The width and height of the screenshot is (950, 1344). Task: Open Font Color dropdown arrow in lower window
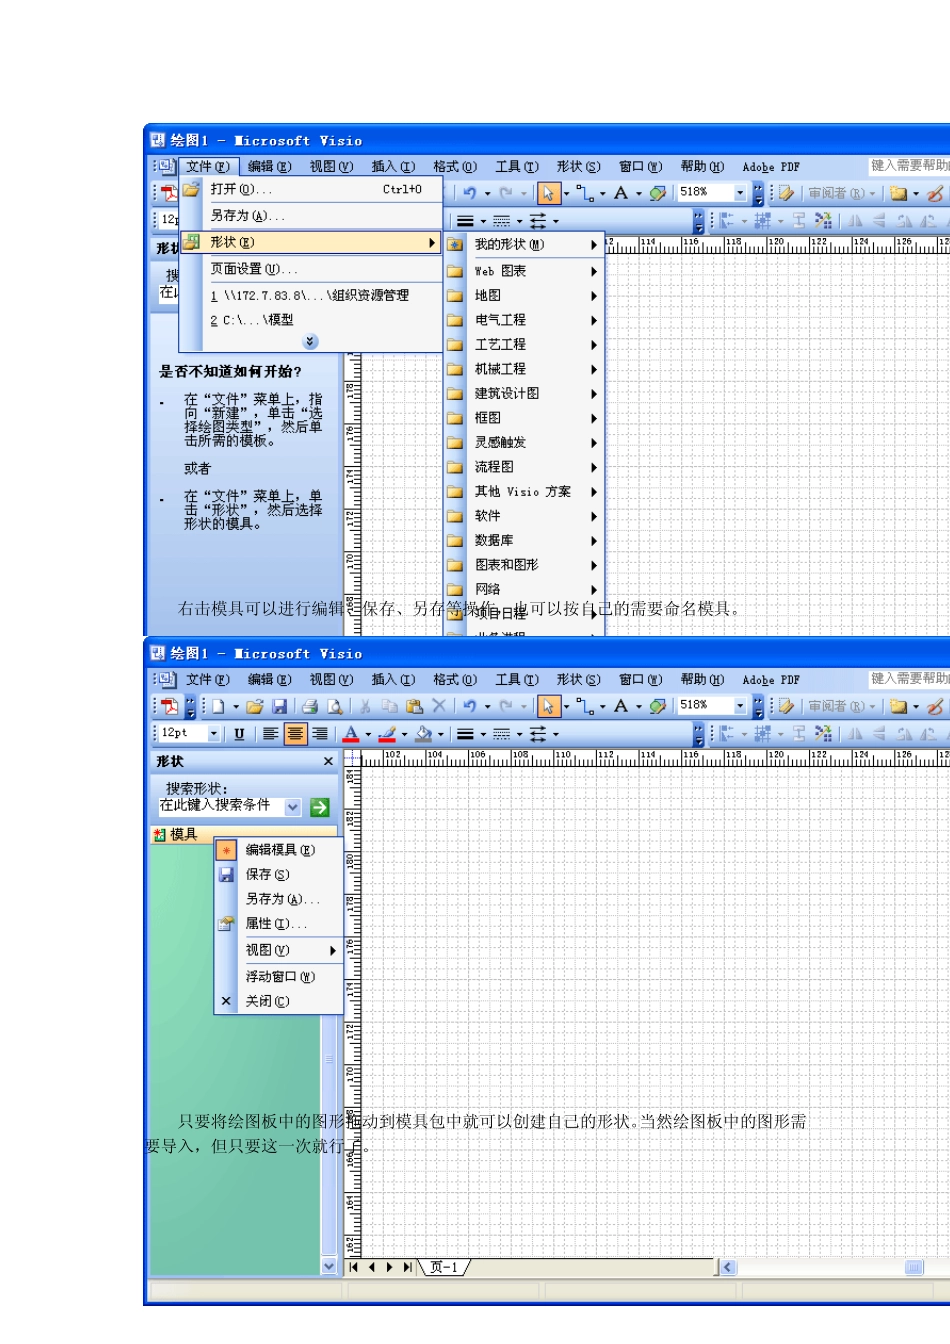point(368,734)
